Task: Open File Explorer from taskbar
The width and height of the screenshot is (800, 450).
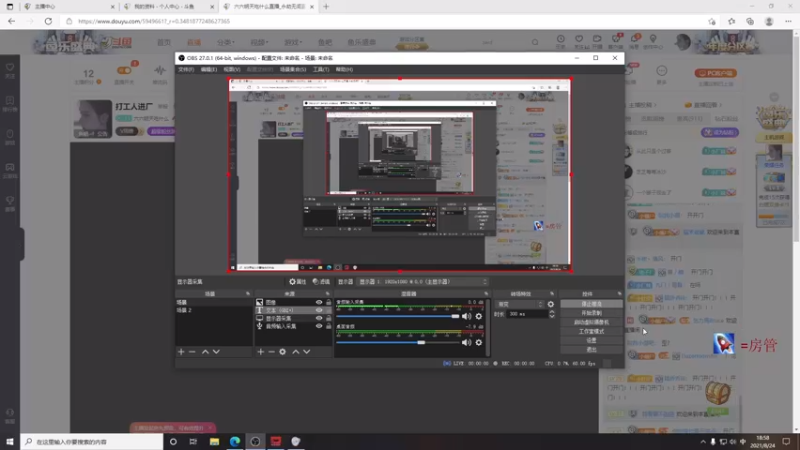Action: click(x=214, y=441)
